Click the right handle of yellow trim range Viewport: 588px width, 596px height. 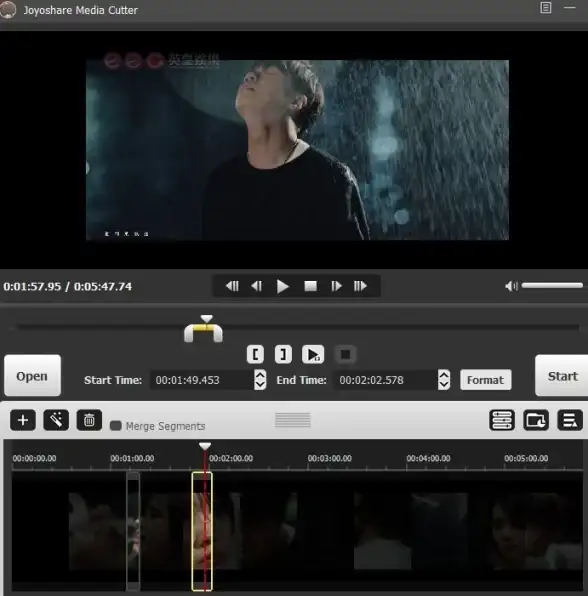coord(217,333)
